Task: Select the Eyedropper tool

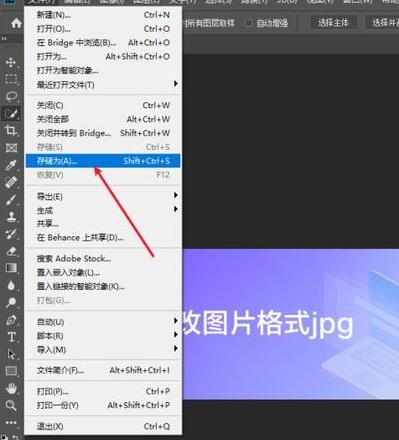Action: [11, 165]
